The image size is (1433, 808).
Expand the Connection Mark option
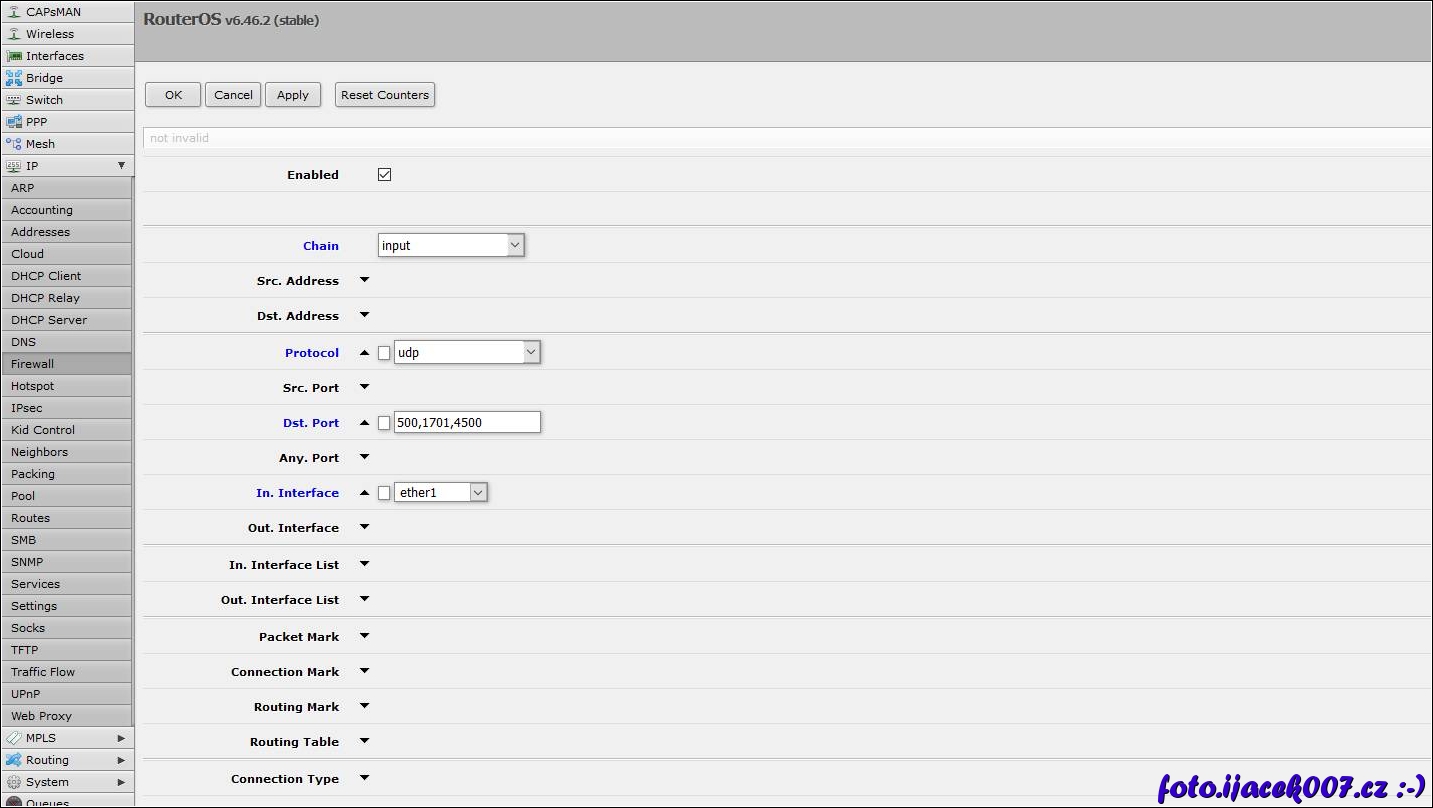click(364, 672)
